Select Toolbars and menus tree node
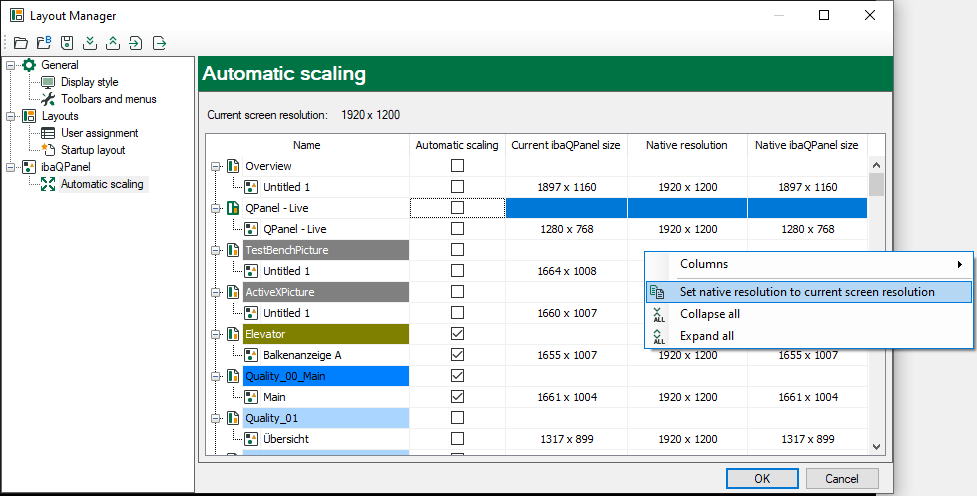Screen dimensions: 977x496 108,99
